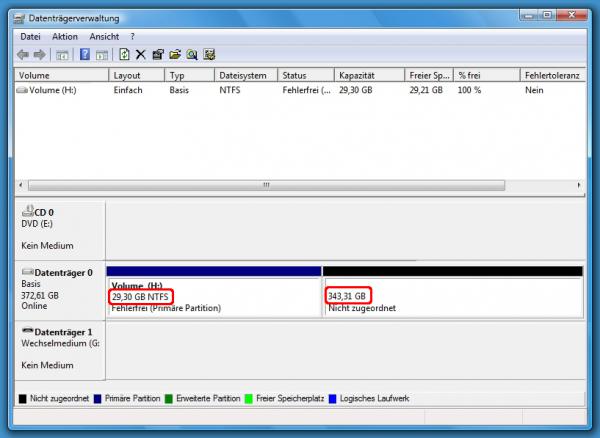Click the Refresh (green arrows) toolbar icon

click(124, 54)
